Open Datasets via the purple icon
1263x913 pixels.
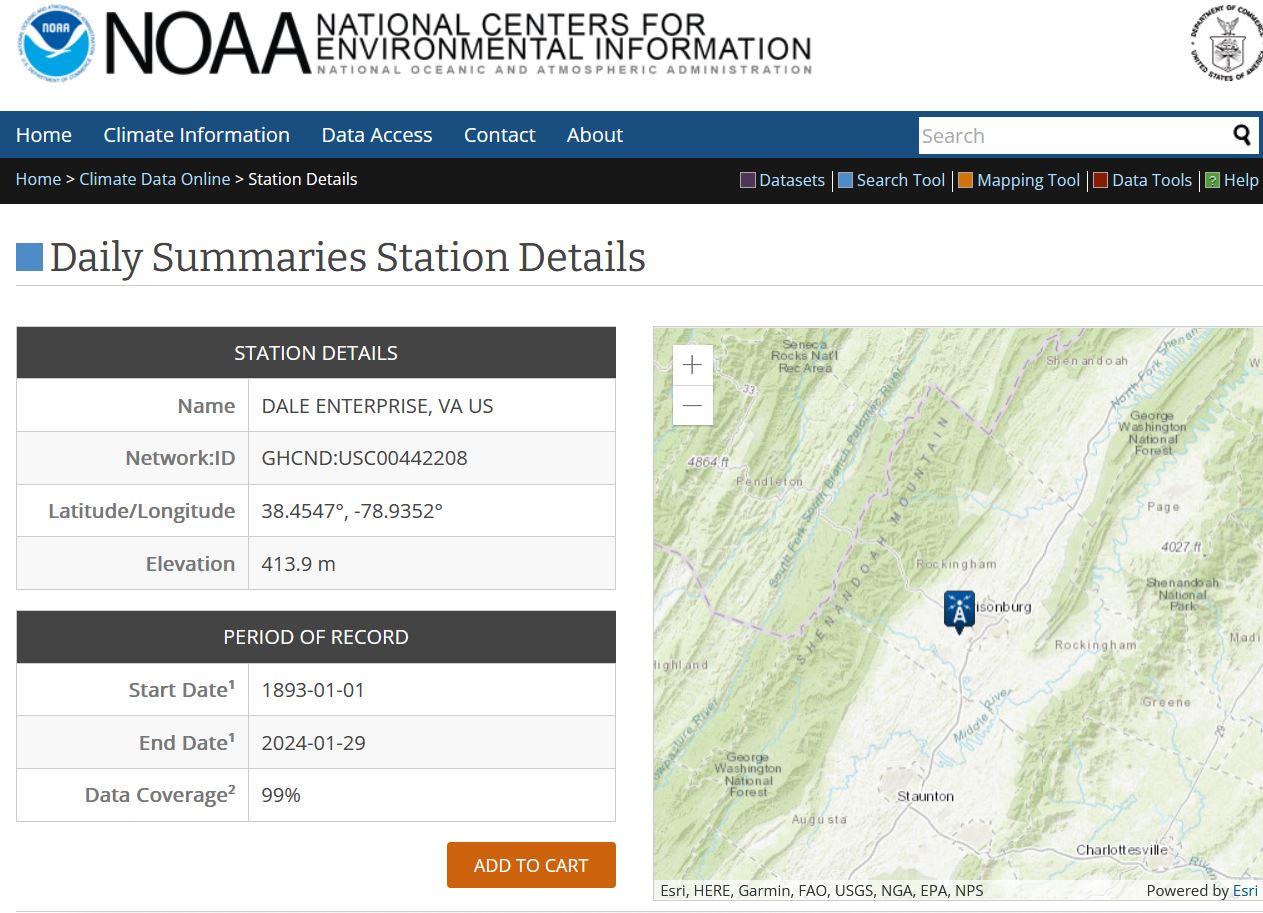747,180
